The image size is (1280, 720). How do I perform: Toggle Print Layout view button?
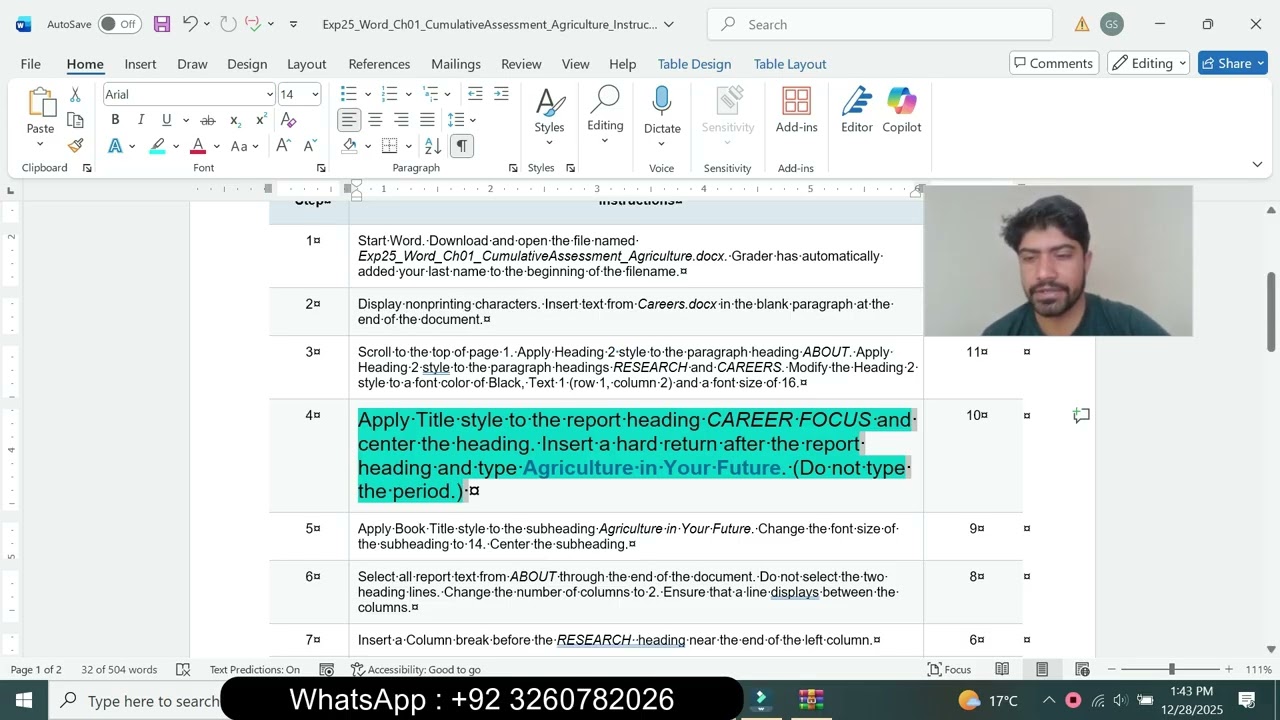(x=1042, y=669)
